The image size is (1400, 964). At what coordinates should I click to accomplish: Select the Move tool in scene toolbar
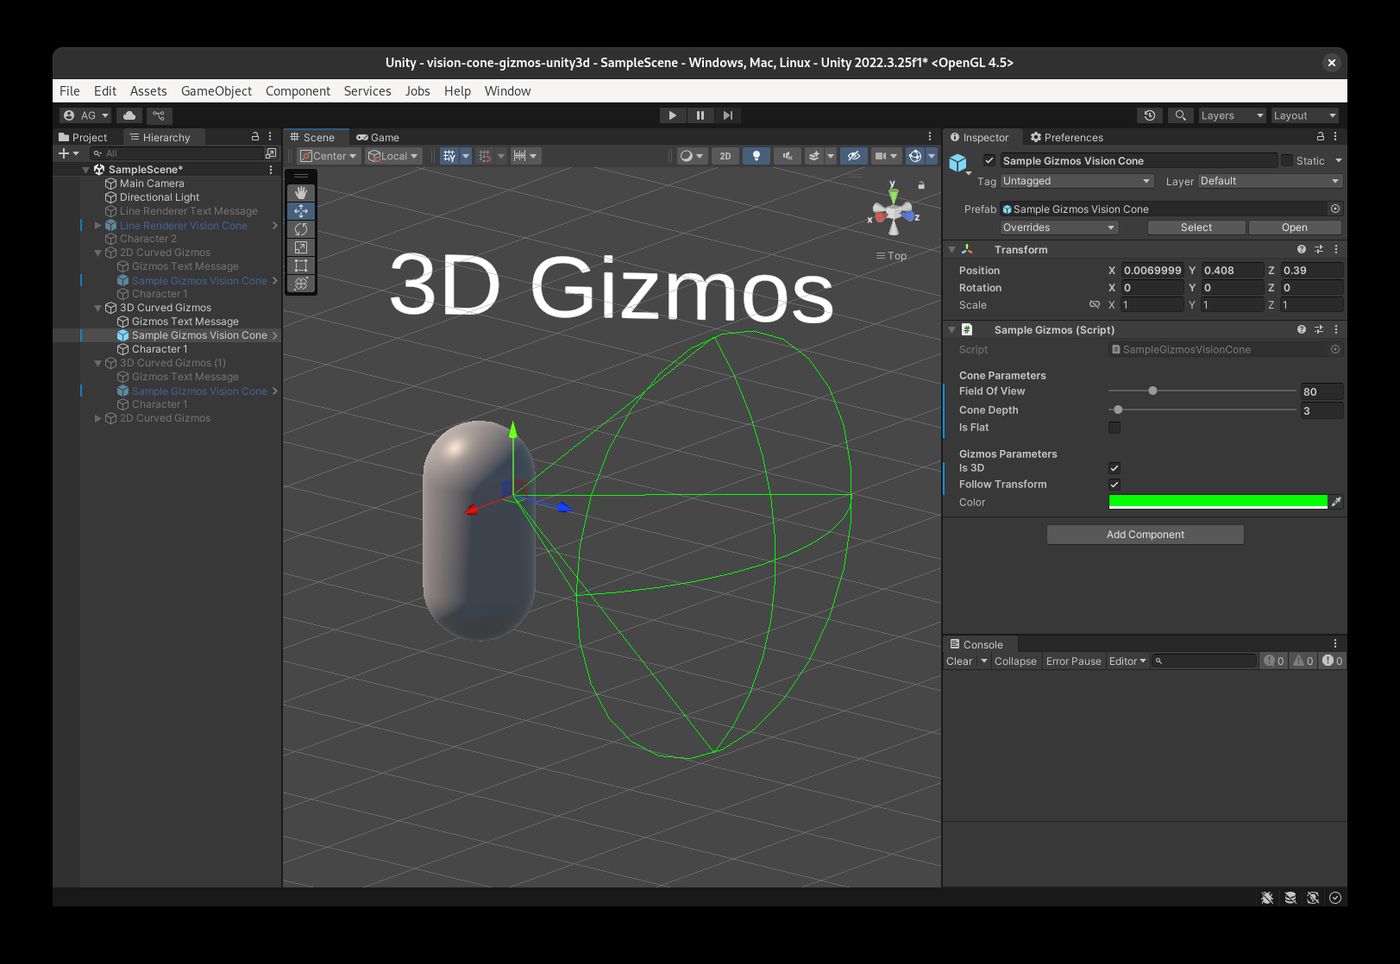[x=301, y=211]
